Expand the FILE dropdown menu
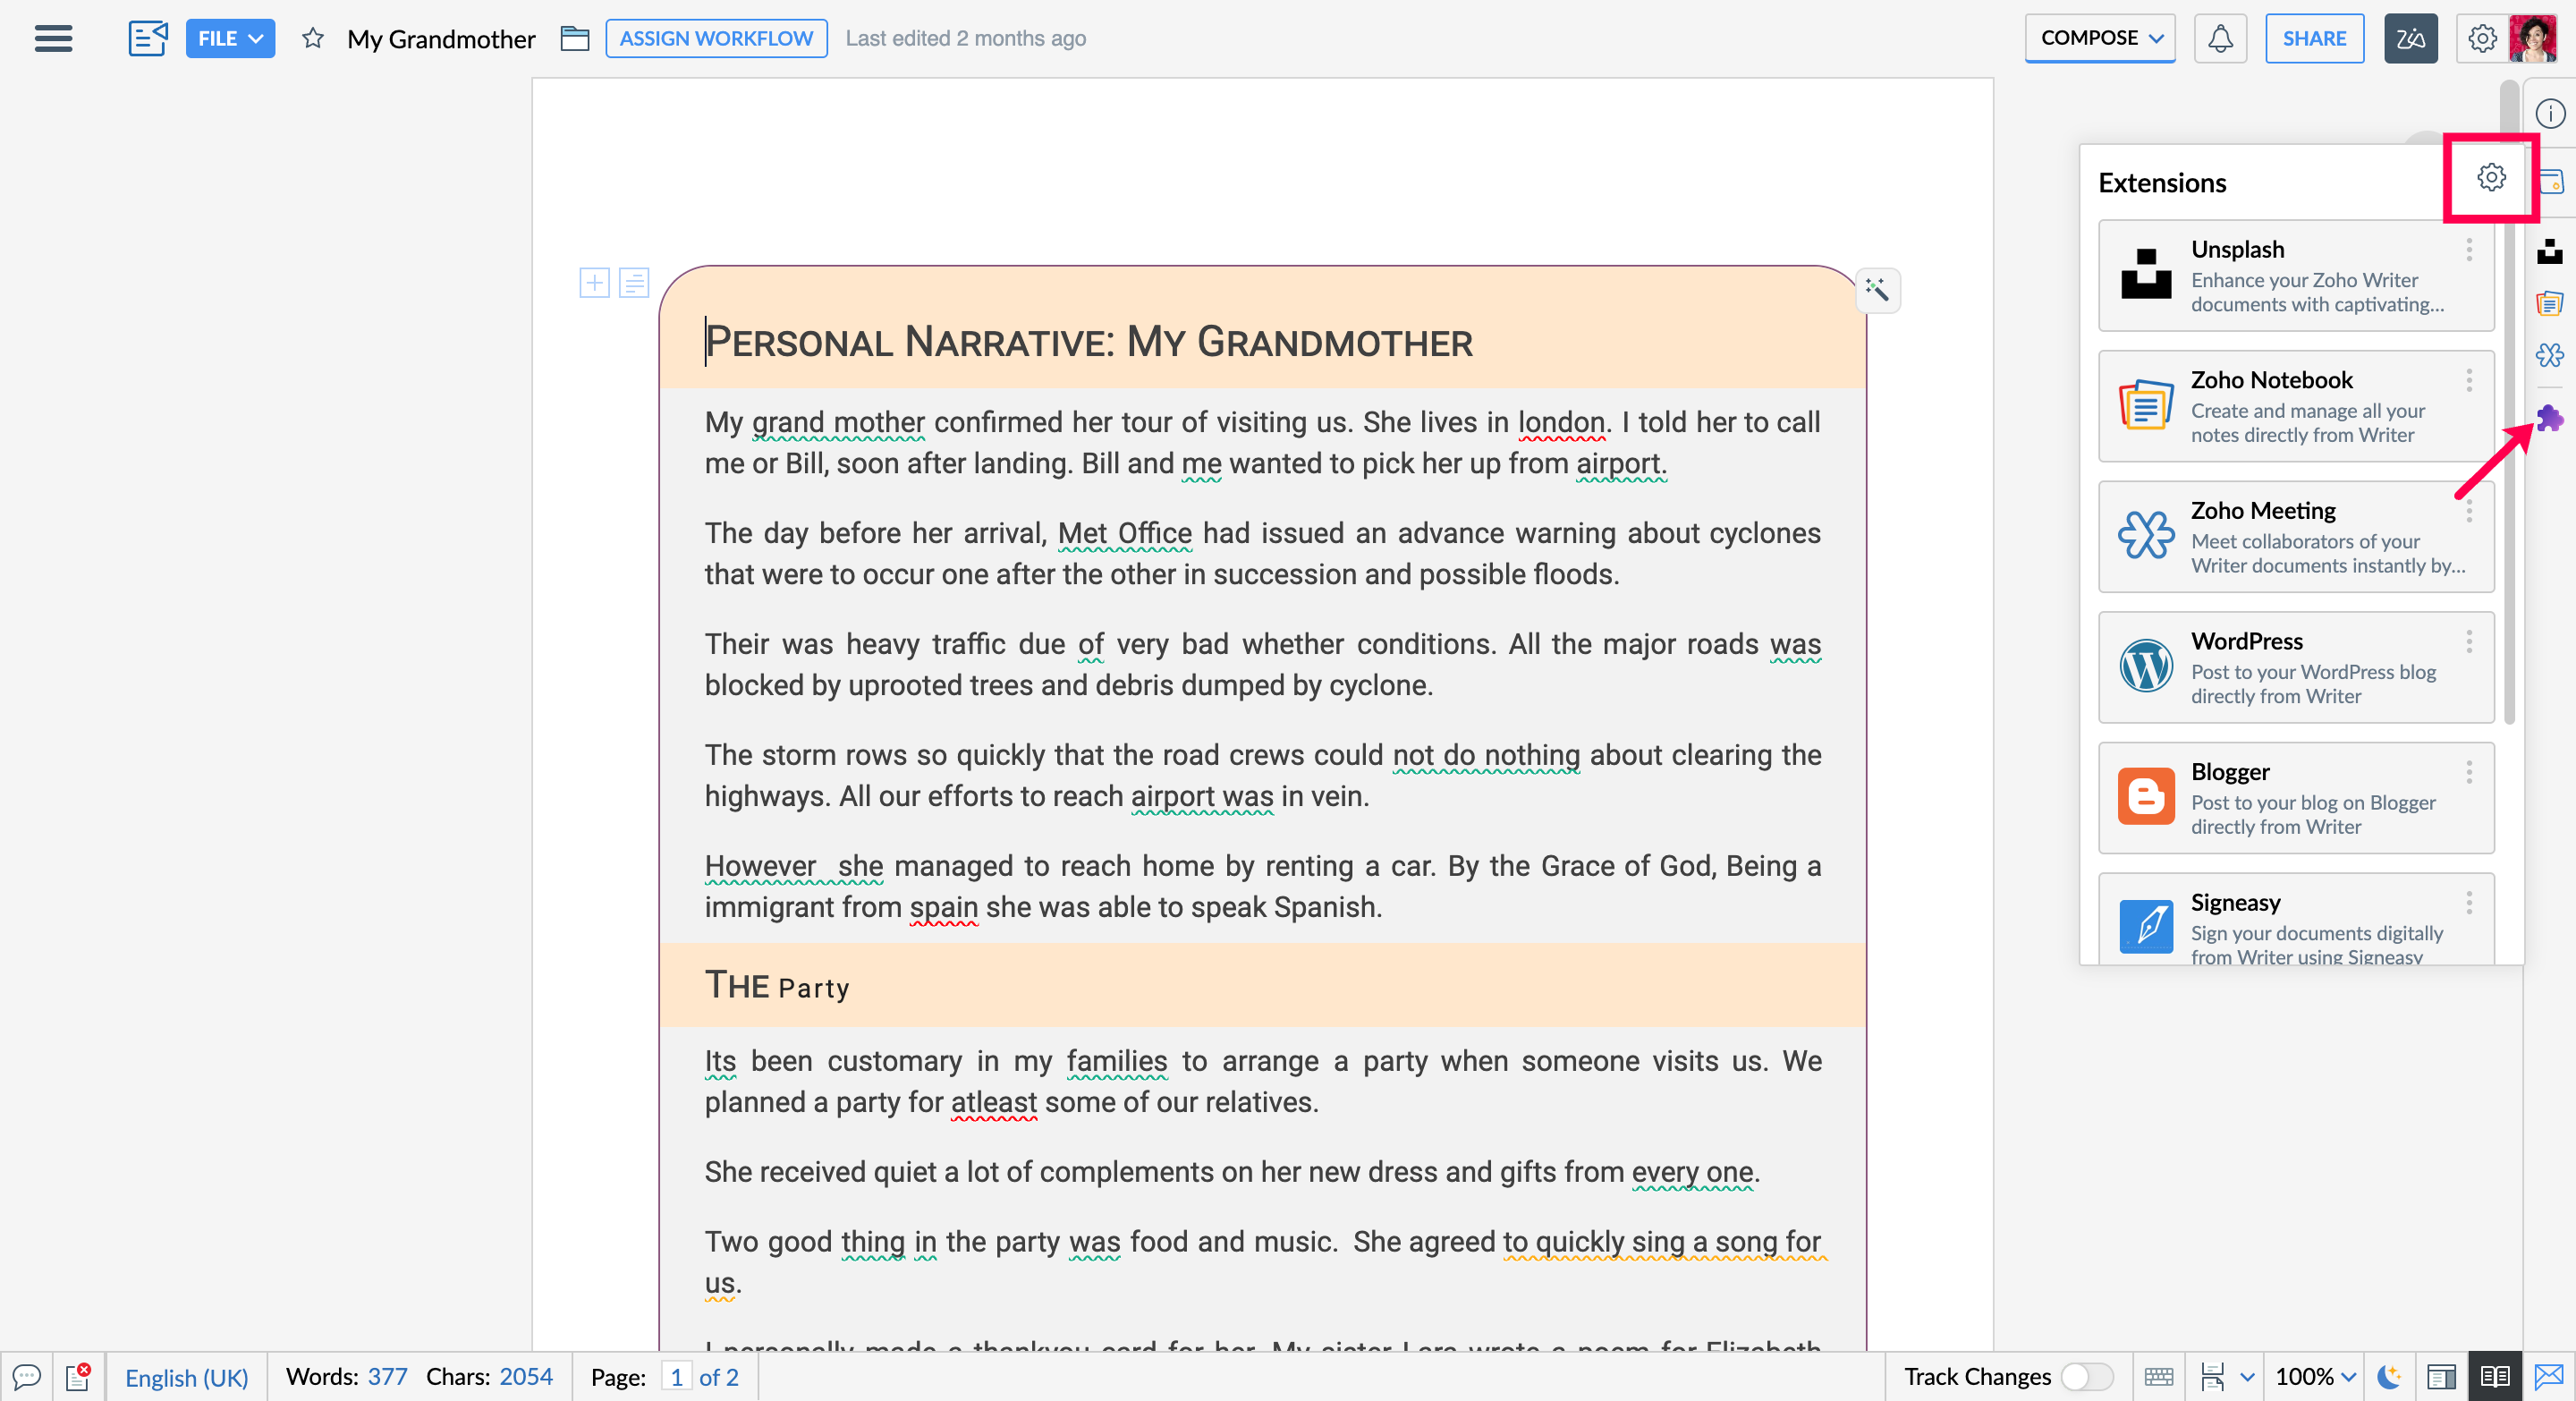Screen dimensions: 2576x1401 point(230,38)
